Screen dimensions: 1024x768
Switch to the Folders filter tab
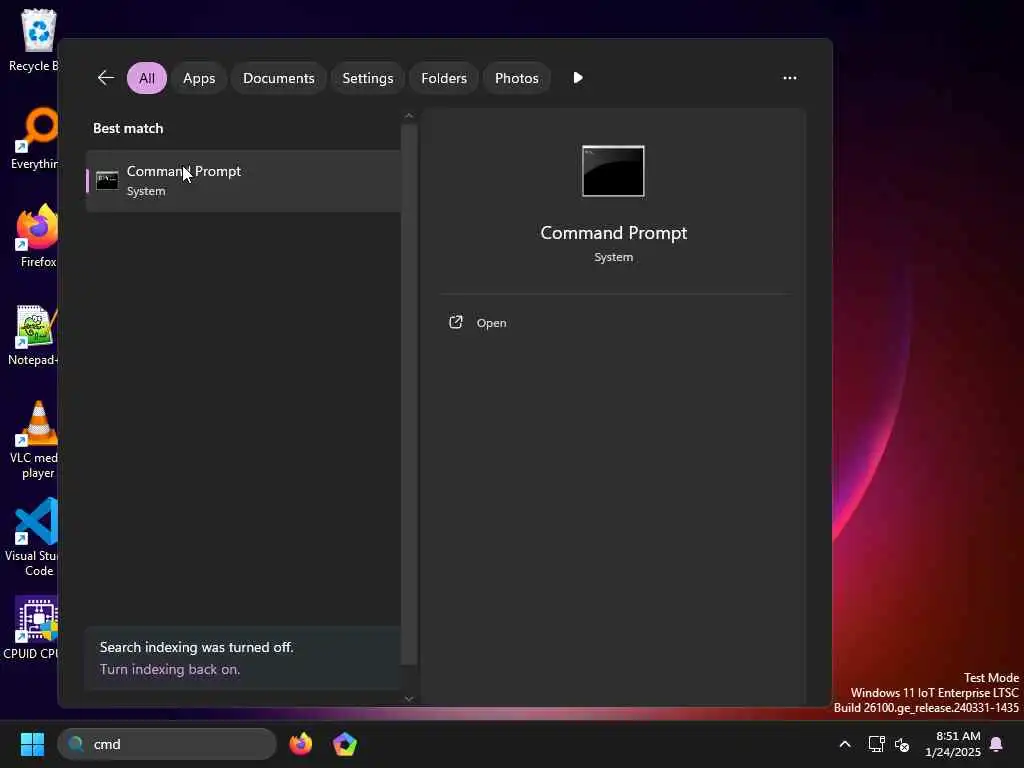pyautogui.click(x=444, y=78)
